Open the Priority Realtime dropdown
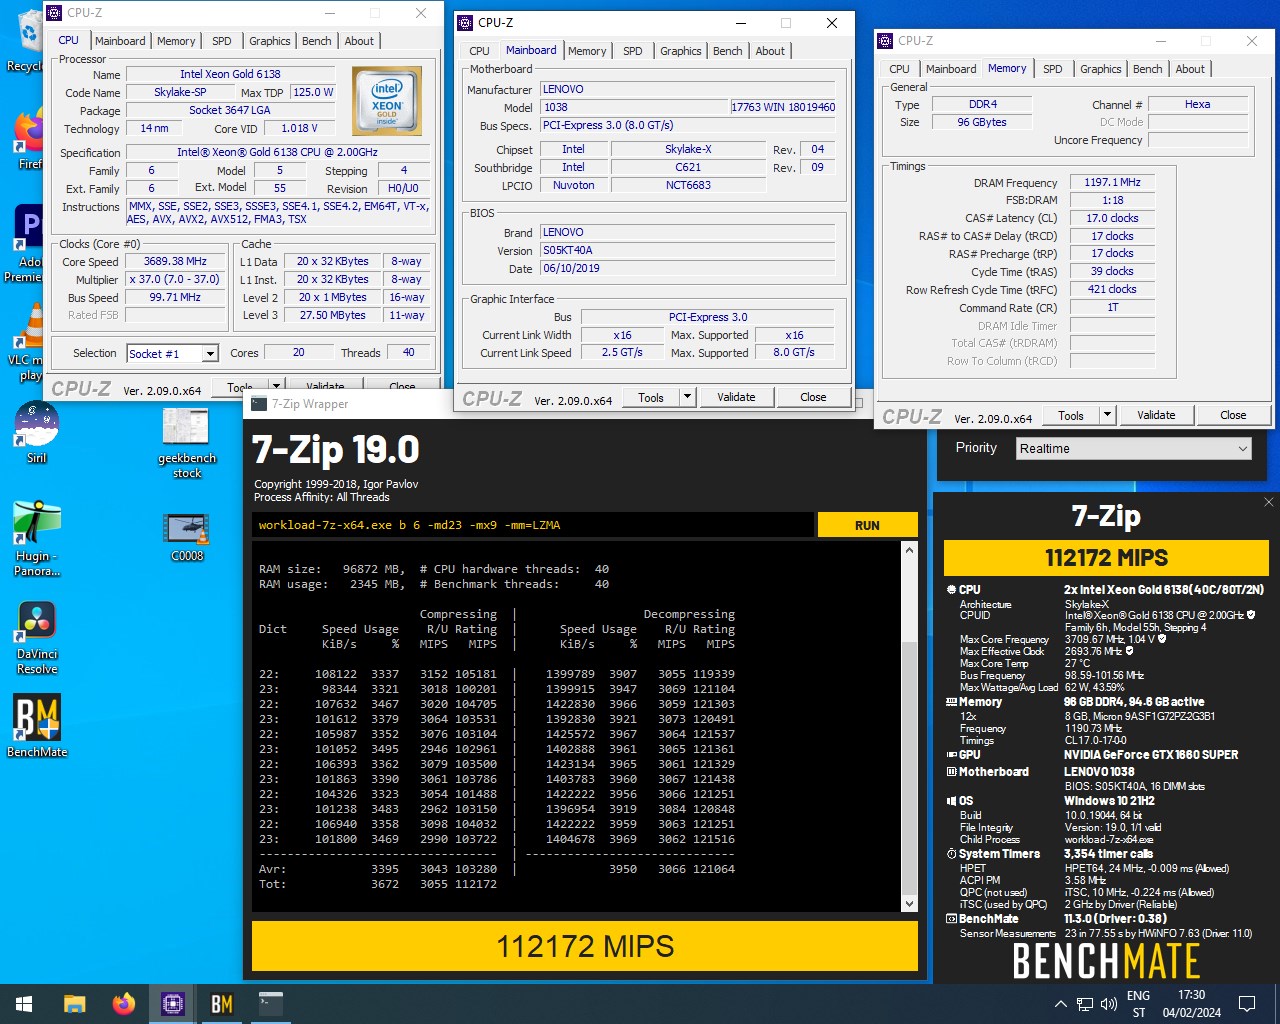 click(1134, 449)
